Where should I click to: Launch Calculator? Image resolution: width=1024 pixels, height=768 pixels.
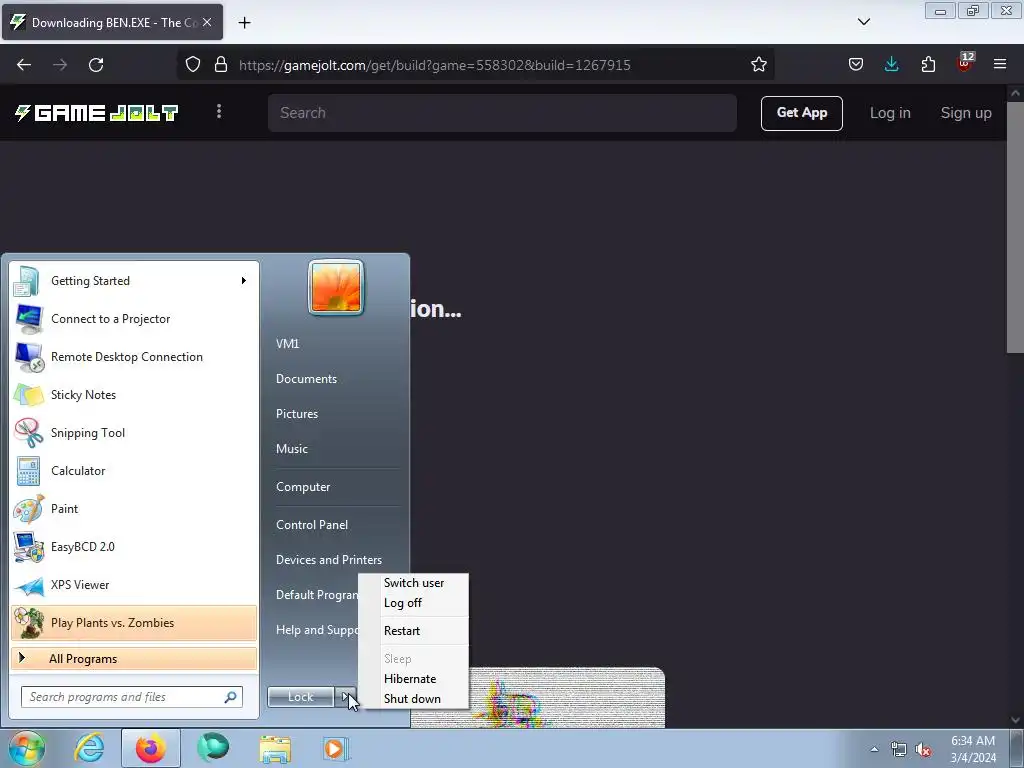tap(134, 471)
